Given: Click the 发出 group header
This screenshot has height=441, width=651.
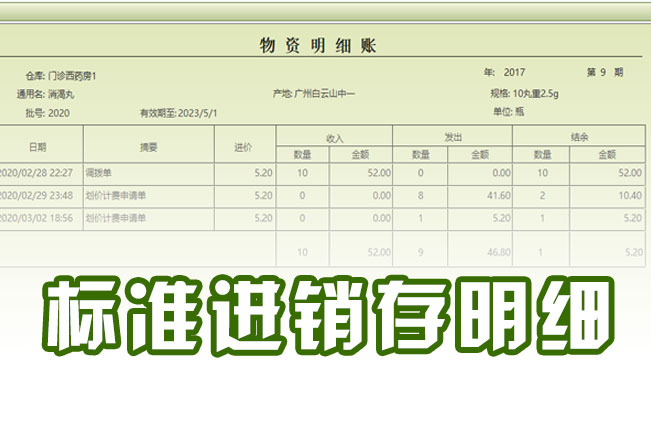Looking at the screenshot, I should click(452, 137).
